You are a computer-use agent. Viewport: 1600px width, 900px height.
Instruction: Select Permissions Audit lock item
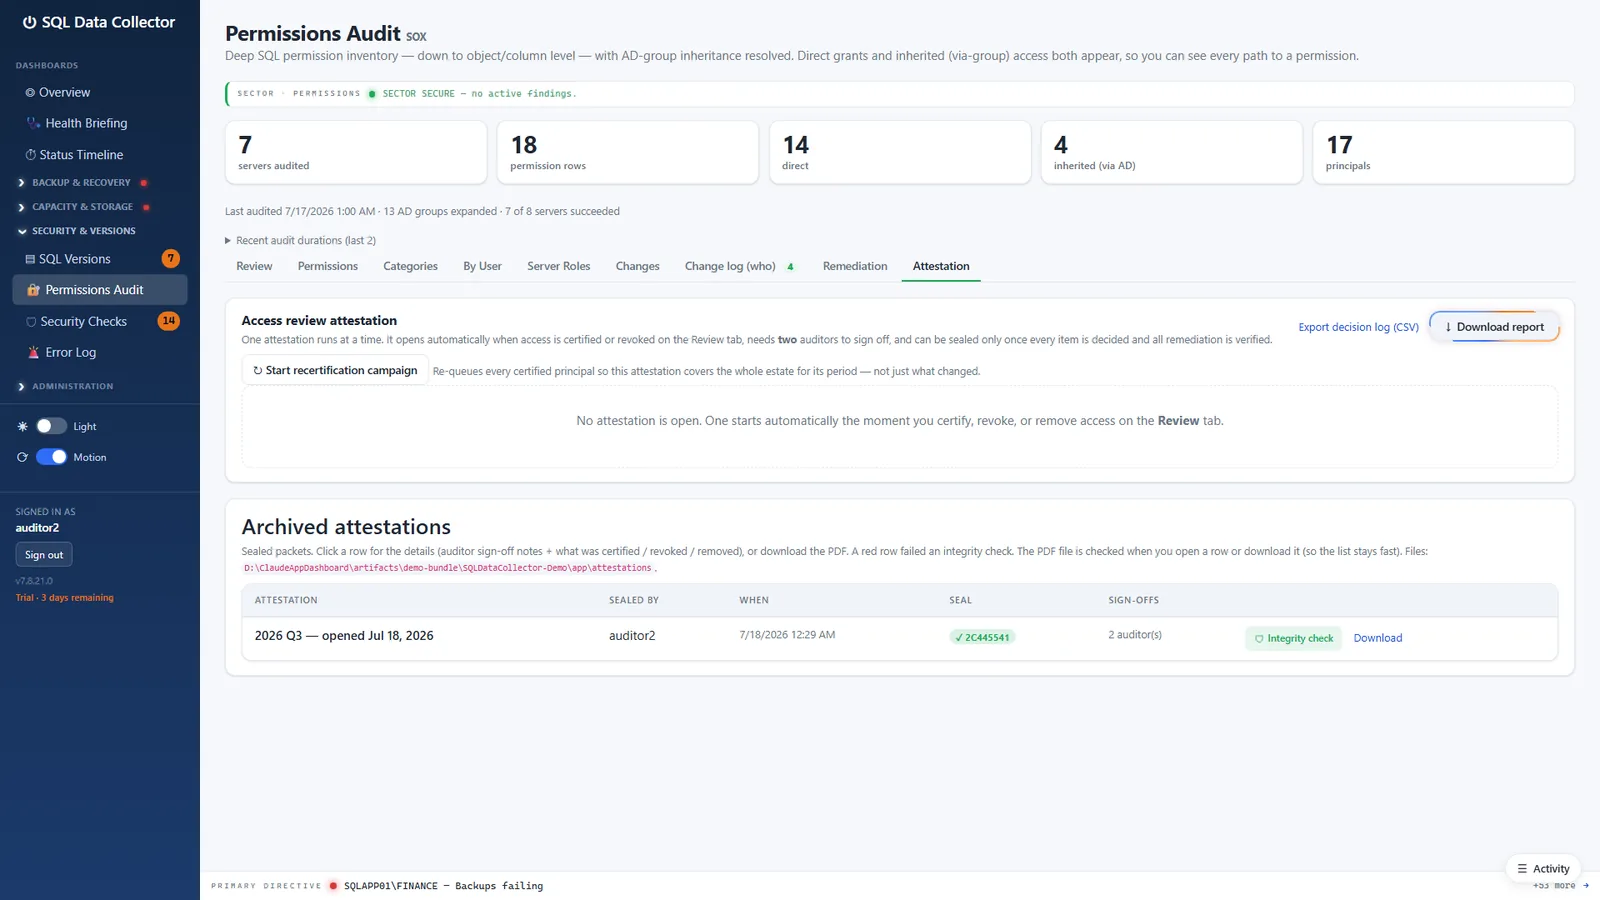click(x=100, y=290)
